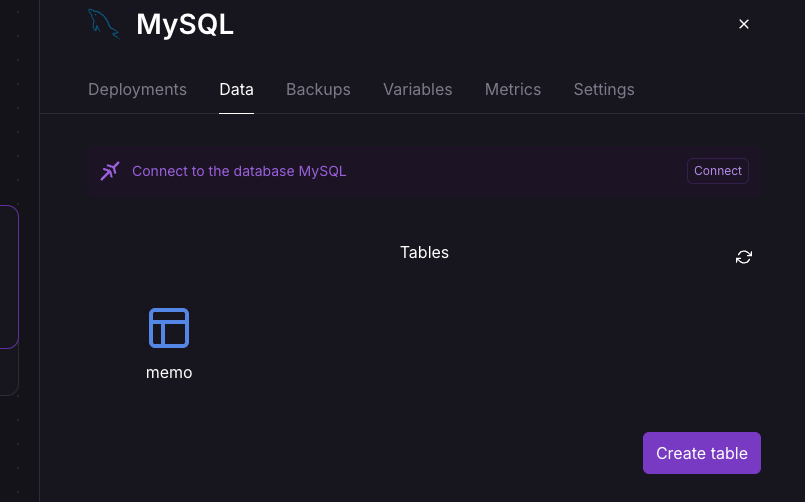The height and width of the screenshot is (502, 805).
Task: Open the memo table icon
Action: coord(169,328)
